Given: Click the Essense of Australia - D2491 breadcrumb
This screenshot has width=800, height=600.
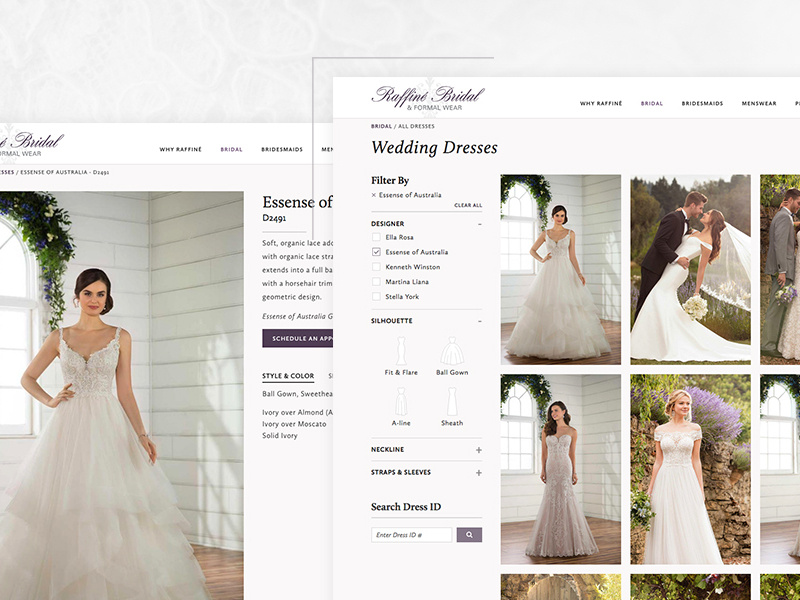Looking at the screenshot, I should pyautogui.click(x=65, y=172).
